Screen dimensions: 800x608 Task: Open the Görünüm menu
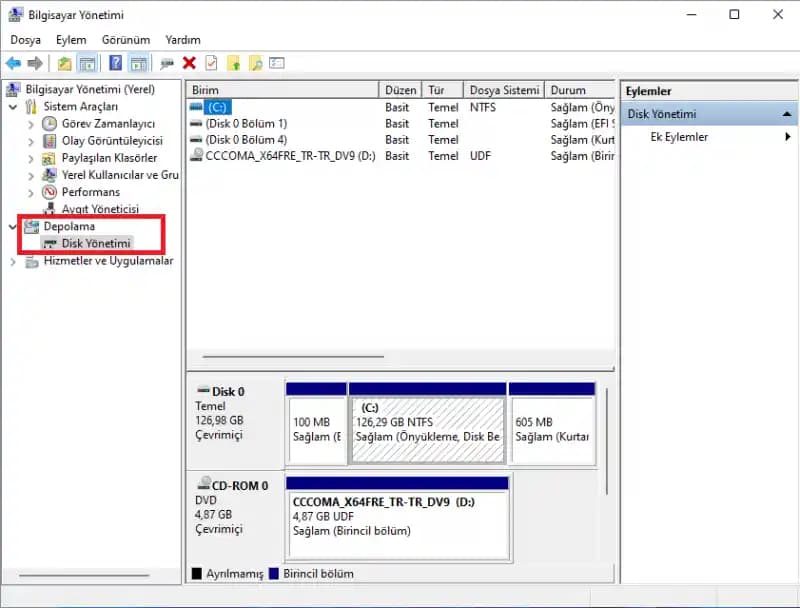(x=126, y=40)
